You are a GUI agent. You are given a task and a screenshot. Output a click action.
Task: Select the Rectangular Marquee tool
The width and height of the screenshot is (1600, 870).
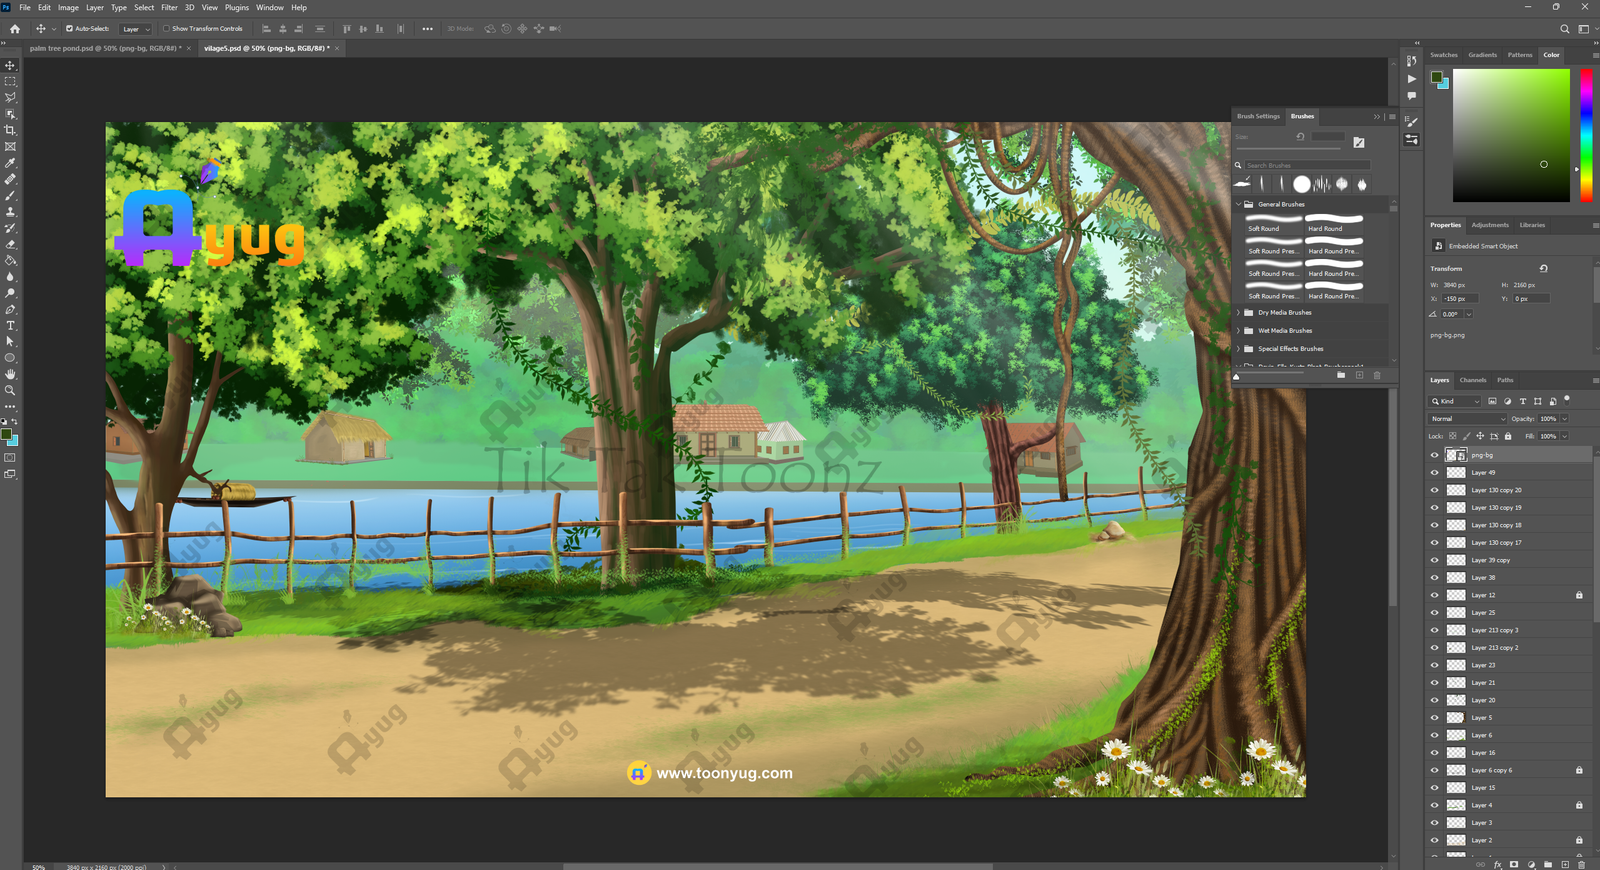click(10, 82)
